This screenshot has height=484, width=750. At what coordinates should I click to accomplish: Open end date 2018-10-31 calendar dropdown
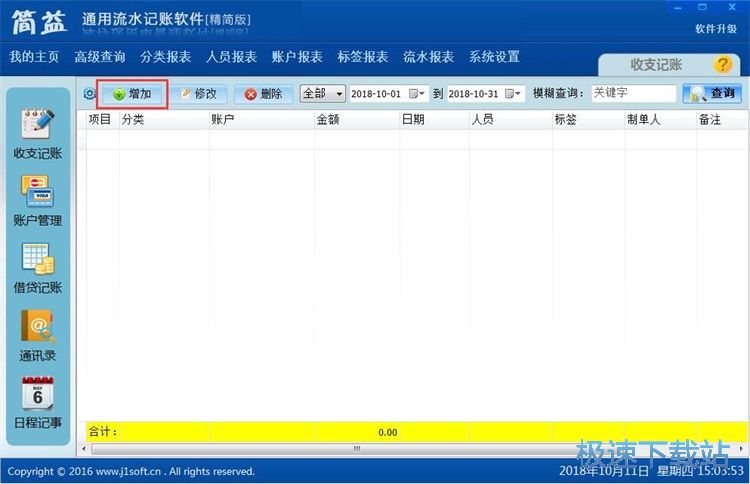click(513, 94)
